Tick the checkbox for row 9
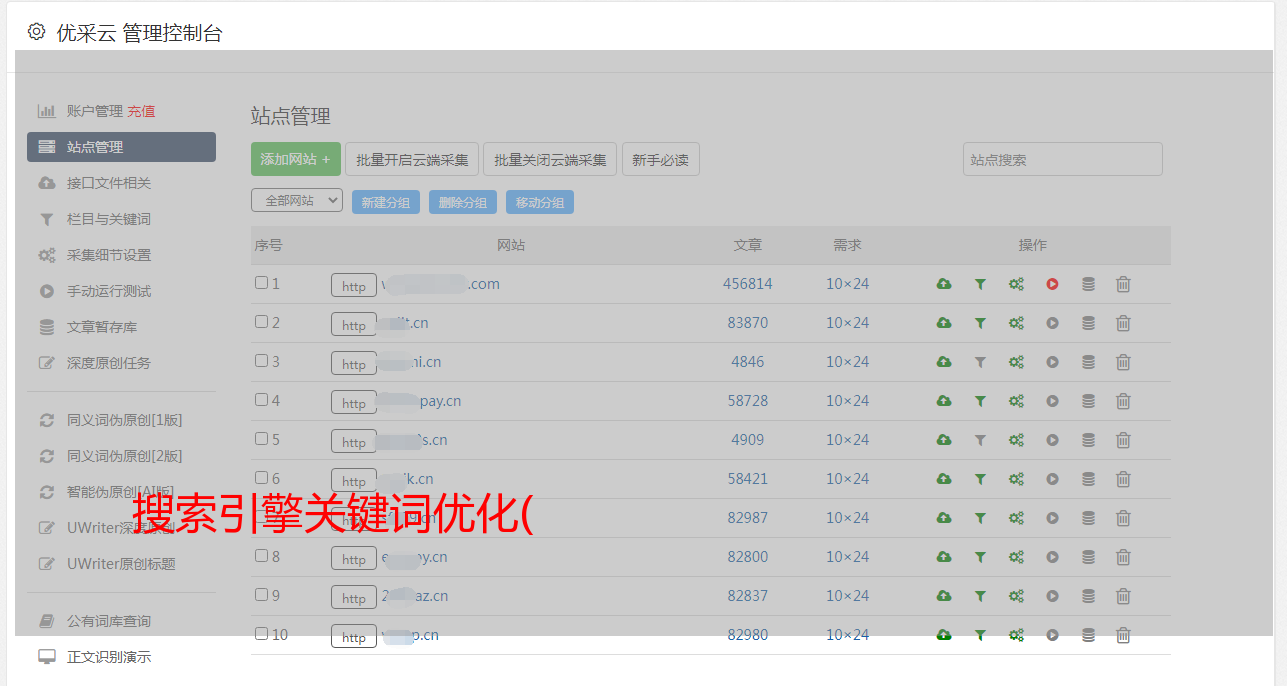The height and width of the screenshot is (686, 1287). [x=261, y=595]
